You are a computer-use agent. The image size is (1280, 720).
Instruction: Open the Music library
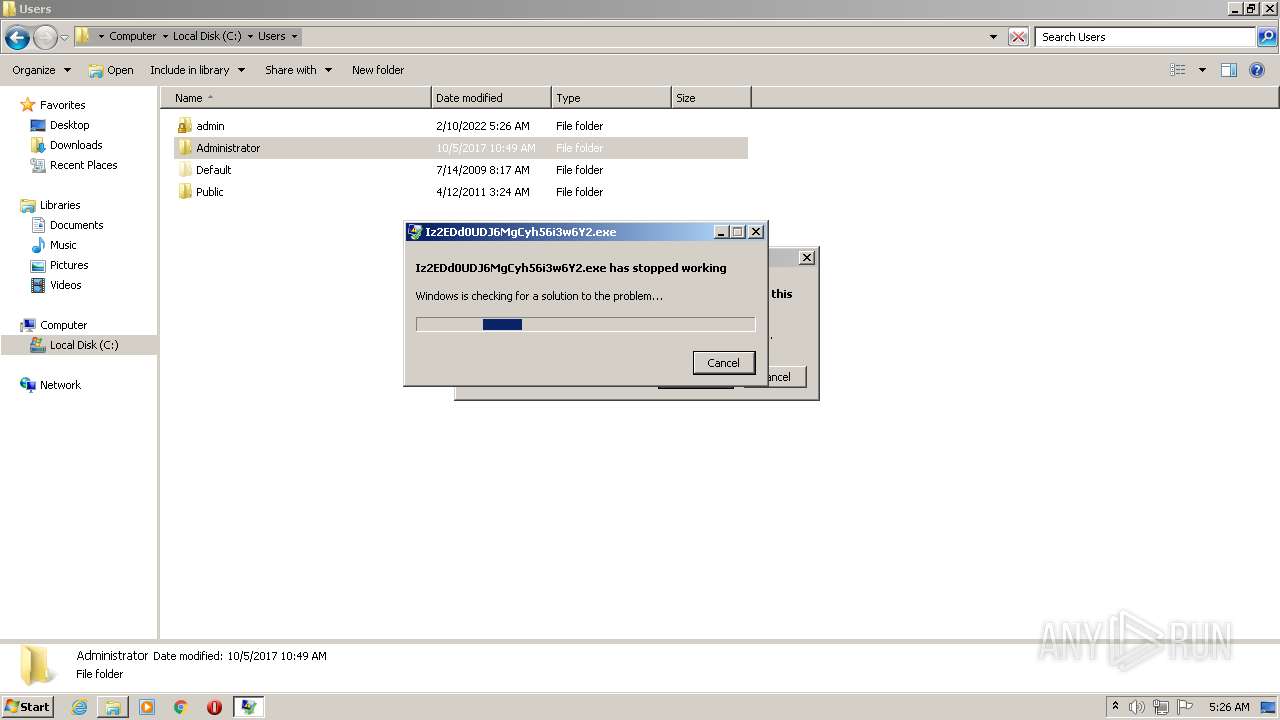point(63,245)
